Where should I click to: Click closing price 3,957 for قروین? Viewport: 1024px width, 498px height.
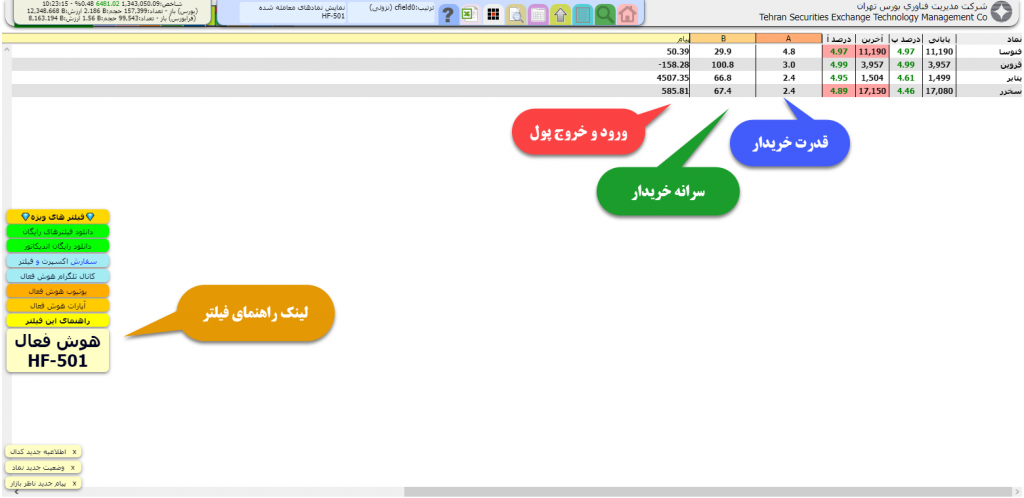[940, 65]
